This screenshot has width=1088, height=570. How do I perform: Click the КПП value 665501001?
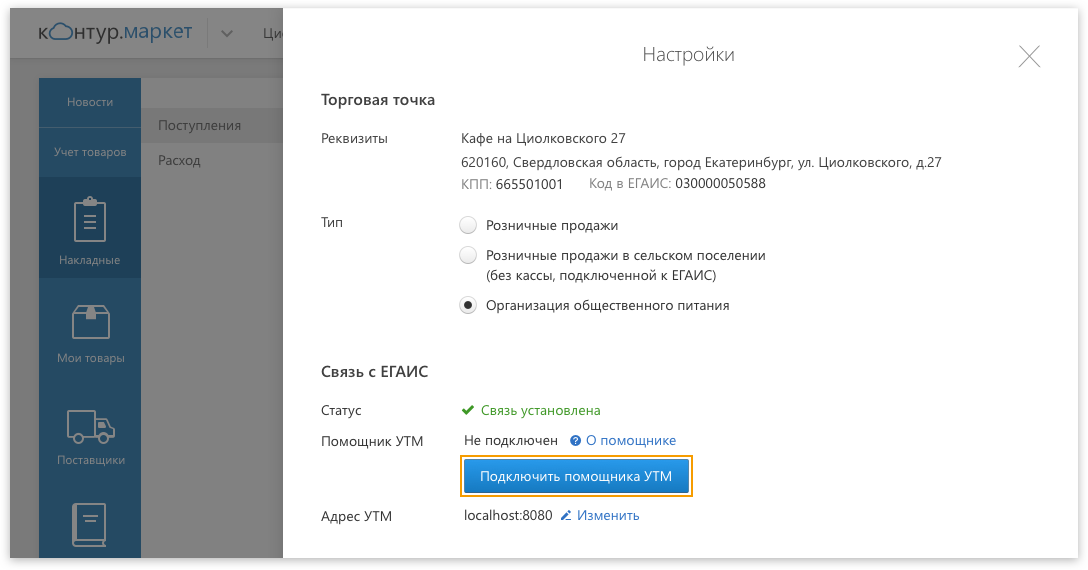tap(529, 184)
